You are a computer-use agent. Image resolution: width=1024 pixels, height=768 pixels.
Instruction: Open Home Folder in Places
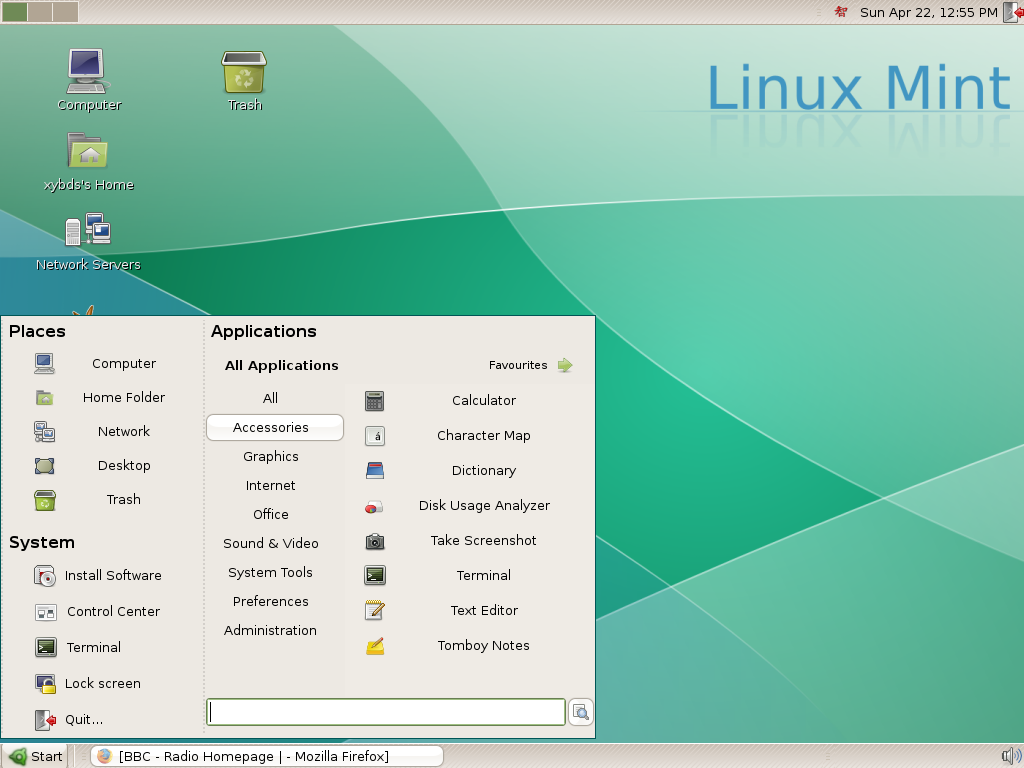(x=102, y=397)
